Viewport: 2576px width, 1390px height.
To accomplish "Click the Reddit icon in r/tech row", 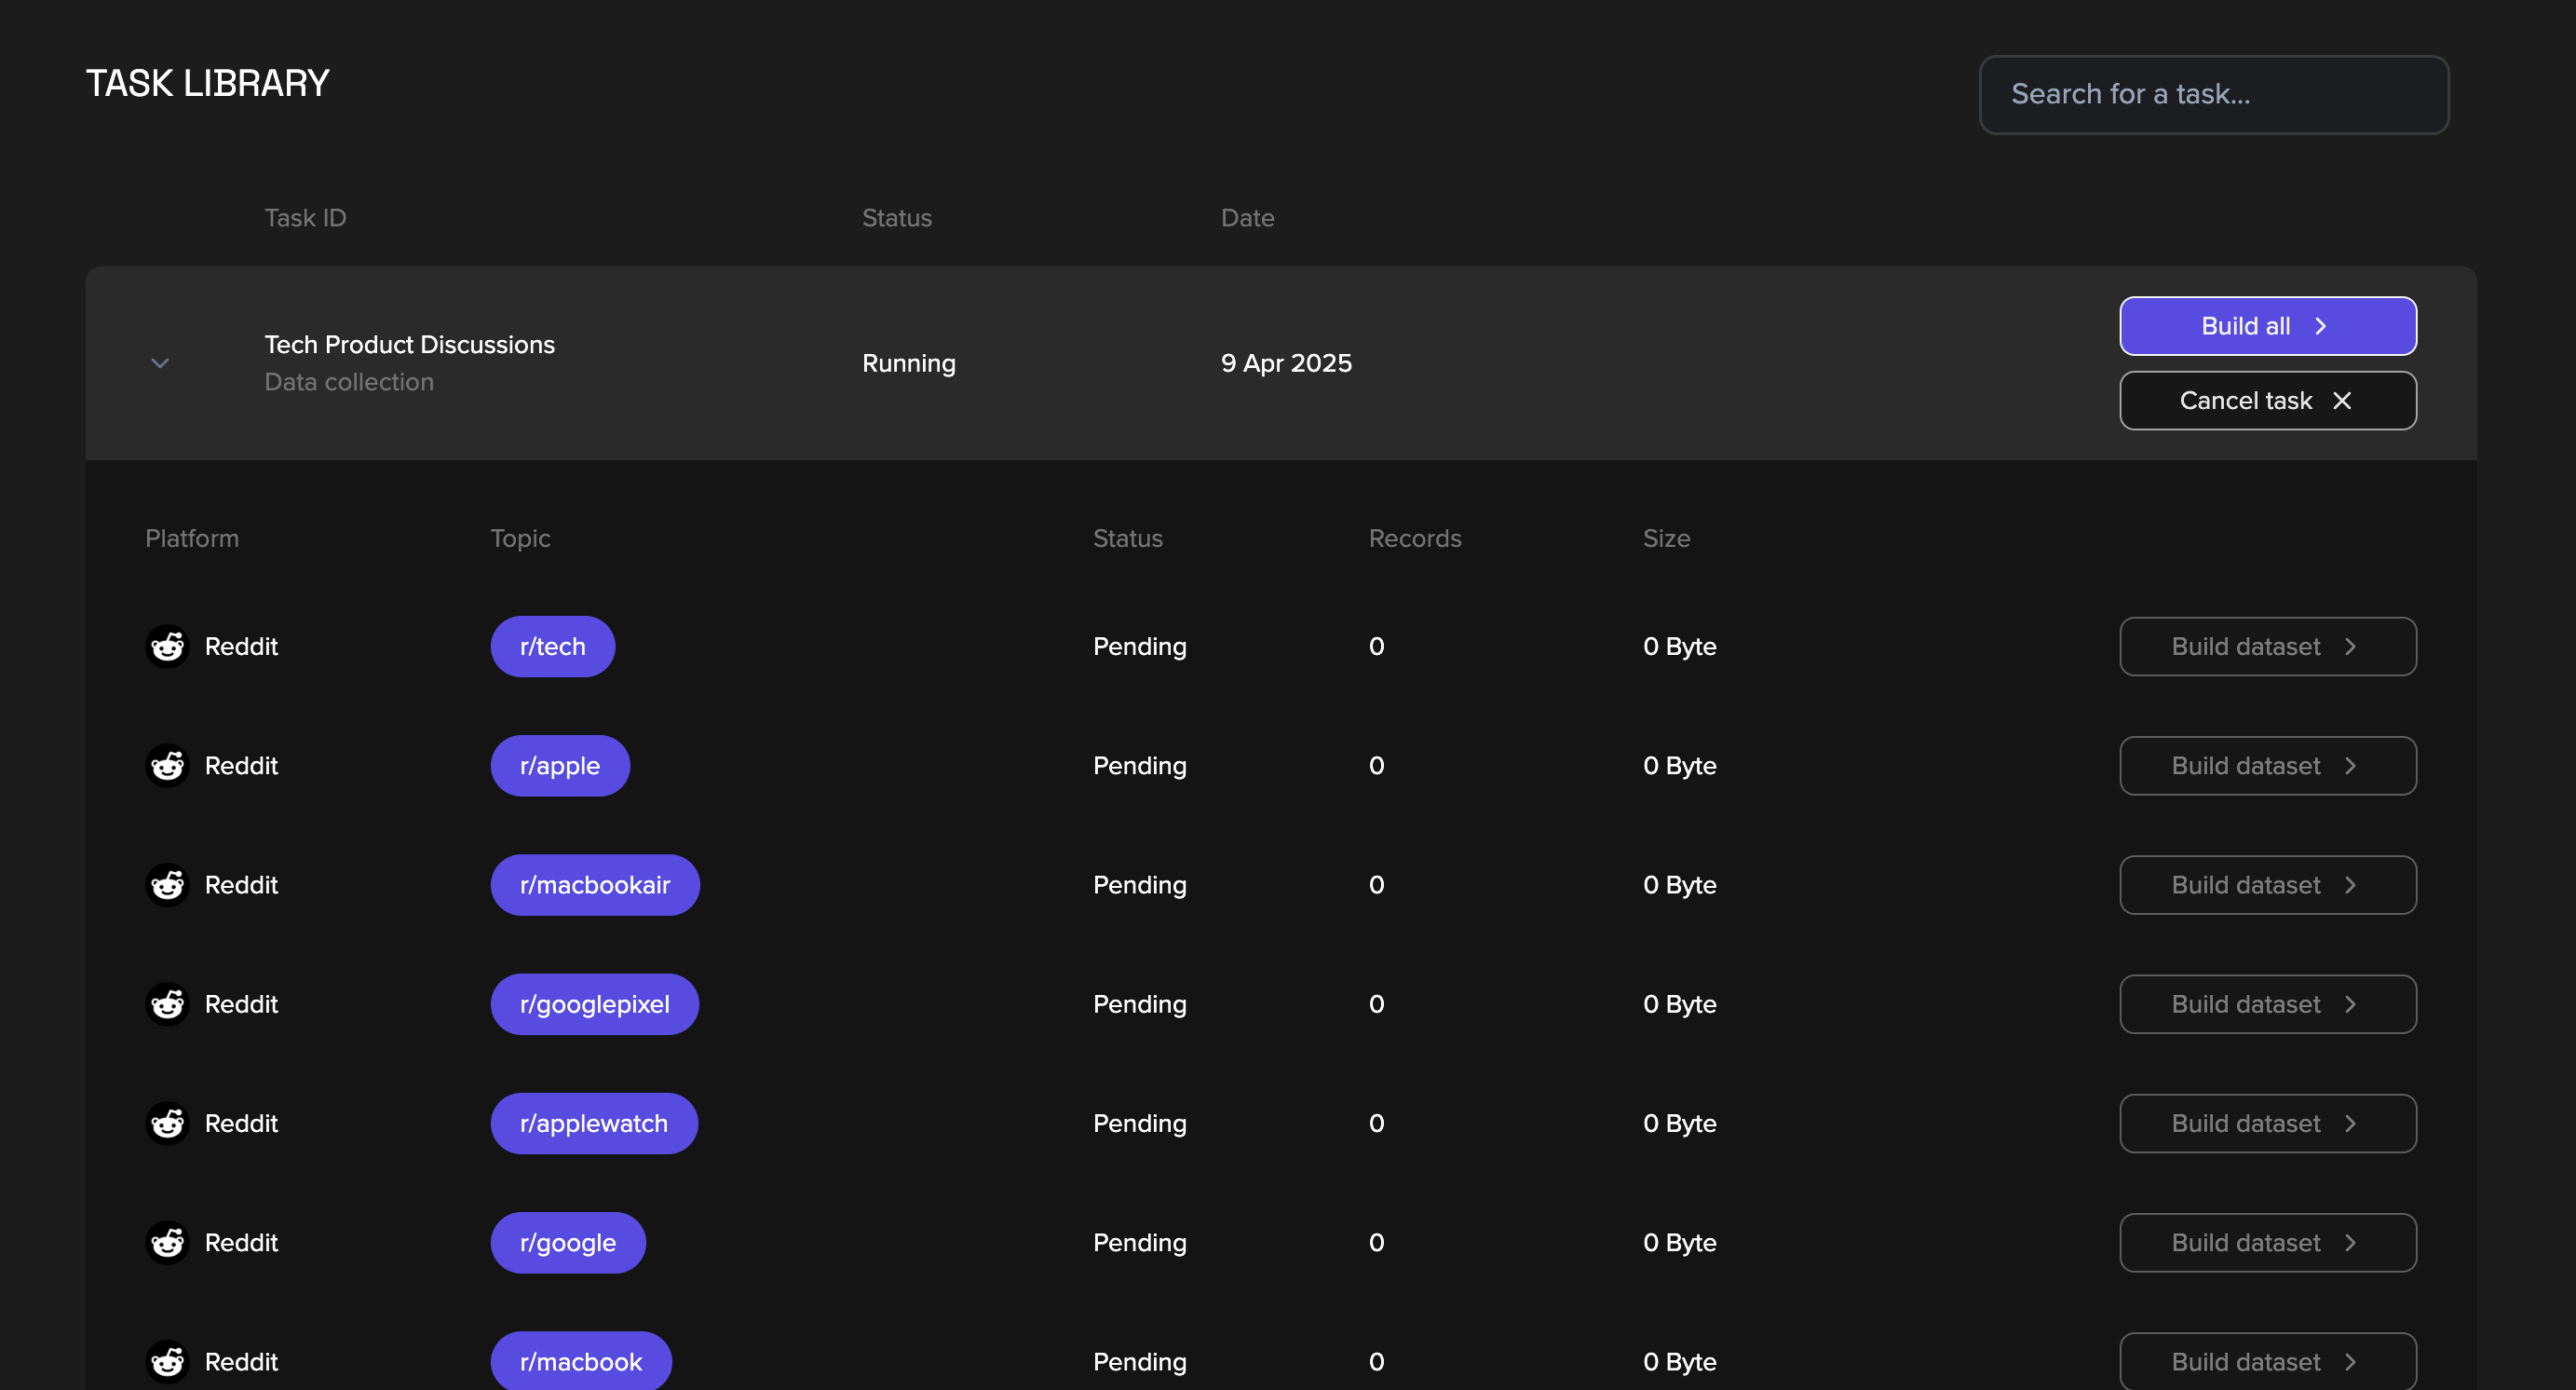I will point(168,647).
